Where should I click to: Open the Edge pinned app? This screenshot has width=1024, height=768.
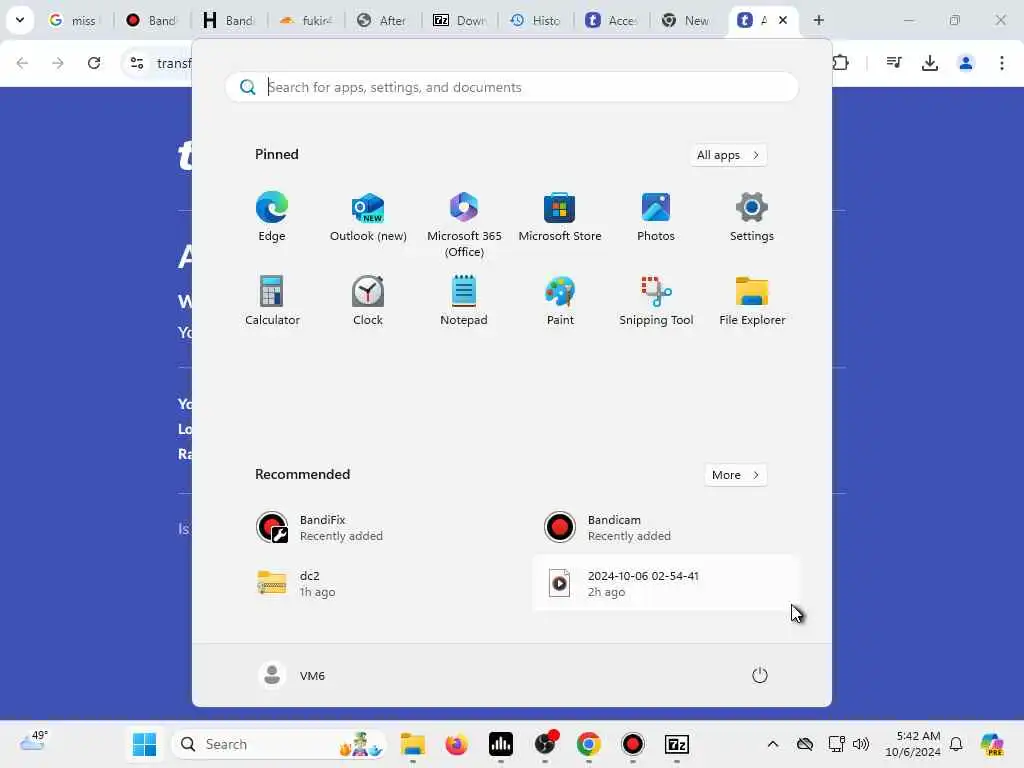coord(272,217)
